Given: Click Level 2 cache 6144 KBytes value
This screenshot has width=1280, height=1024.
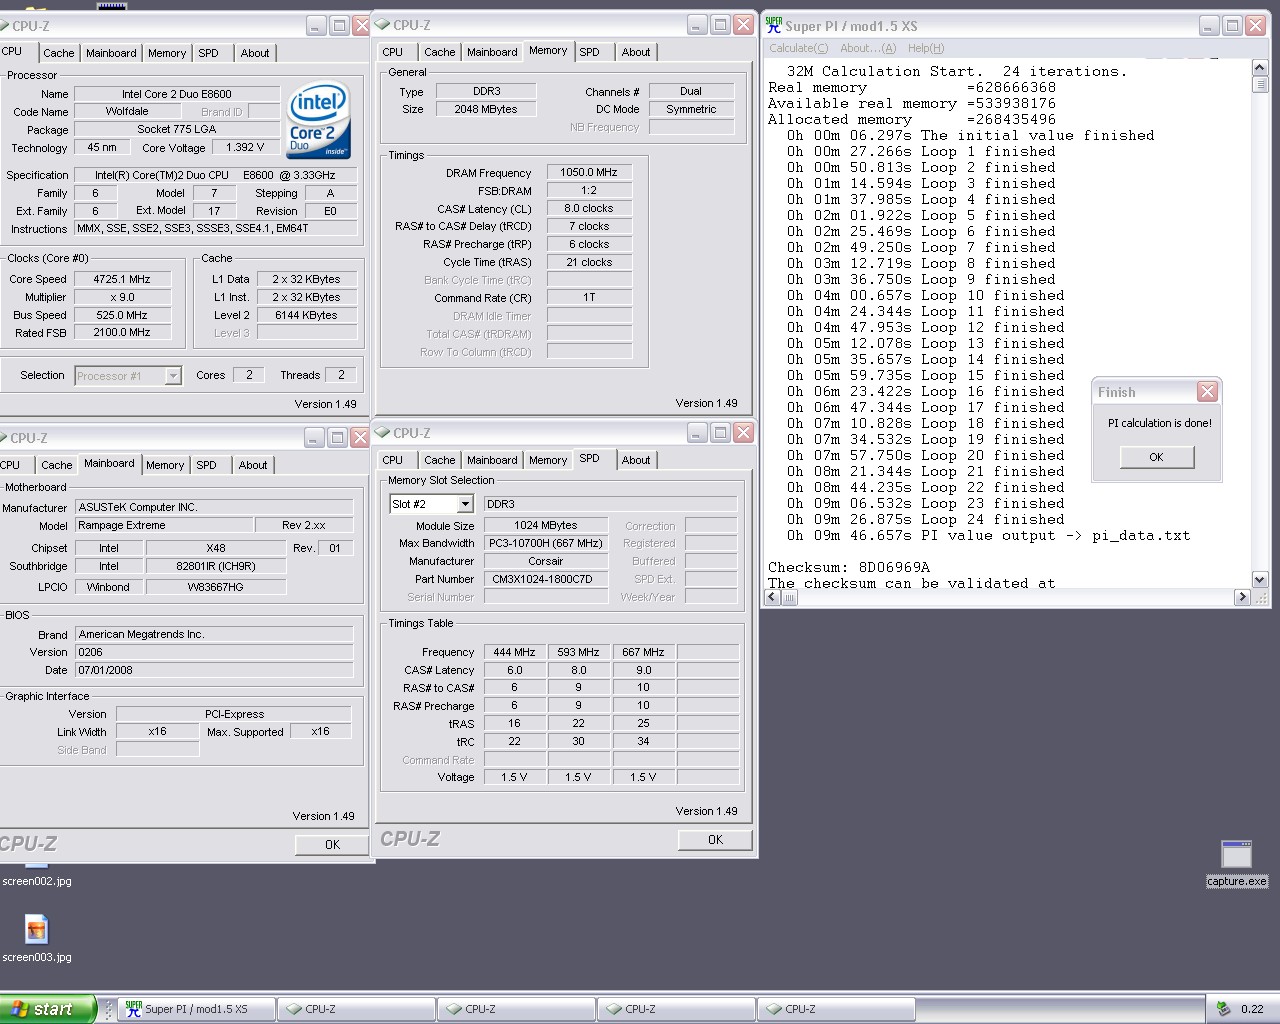Looking at the screenshot, I should click(x=306, y=315).
